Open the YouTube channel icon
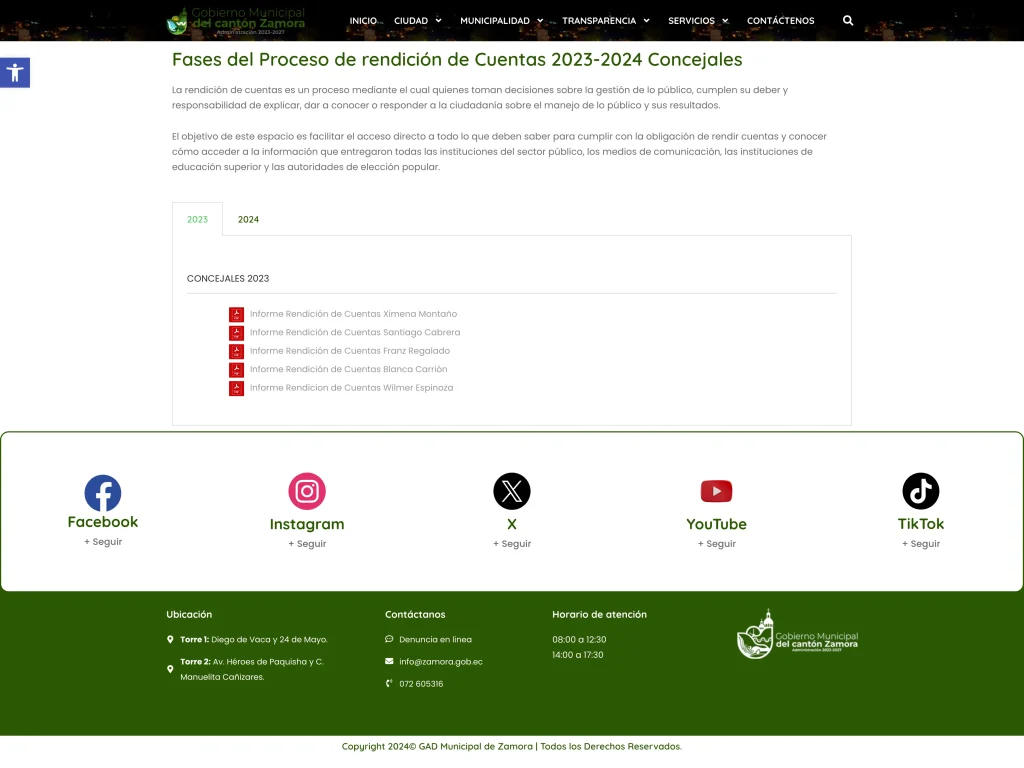The width and height of the screenshot is (1024, 768). (x=716, y=491)
